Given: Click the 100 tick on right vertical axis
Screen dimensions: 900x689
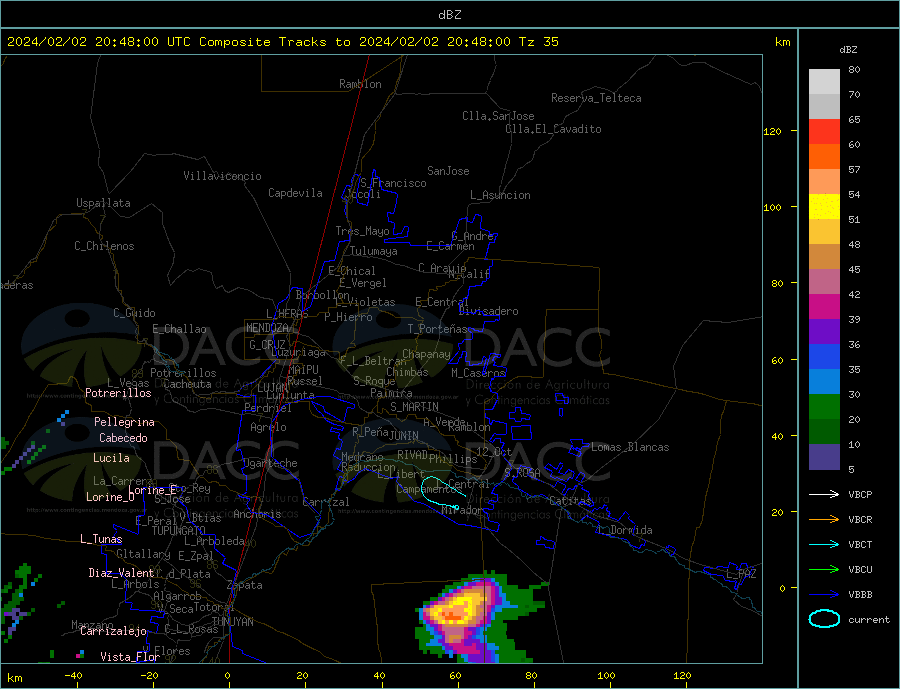Looking at the screenshot, I should (x=772, y=207).
